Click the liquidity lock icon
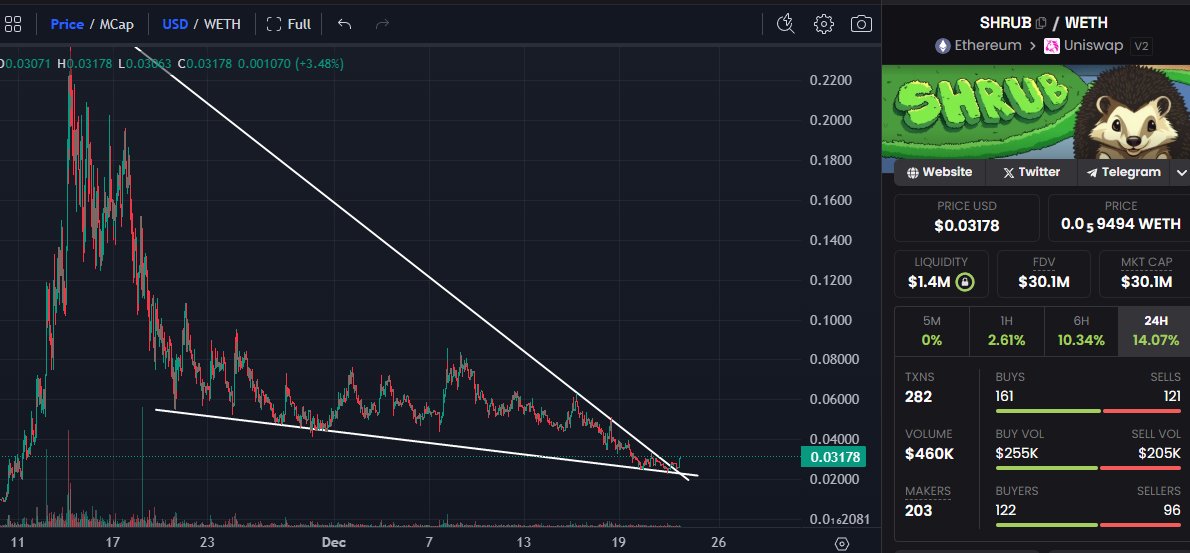1190x553 pixels. coord(965,282)
